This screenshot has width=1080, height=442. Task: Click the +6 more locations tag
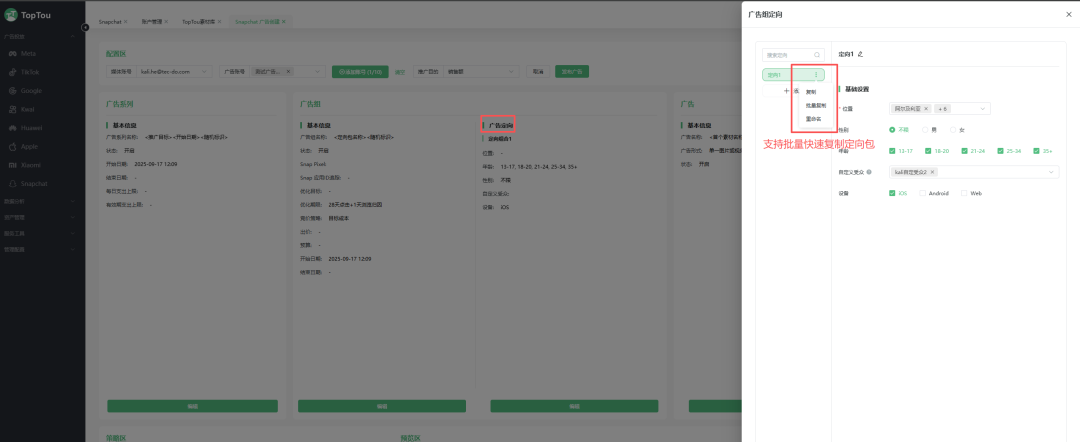coord(943,109)
